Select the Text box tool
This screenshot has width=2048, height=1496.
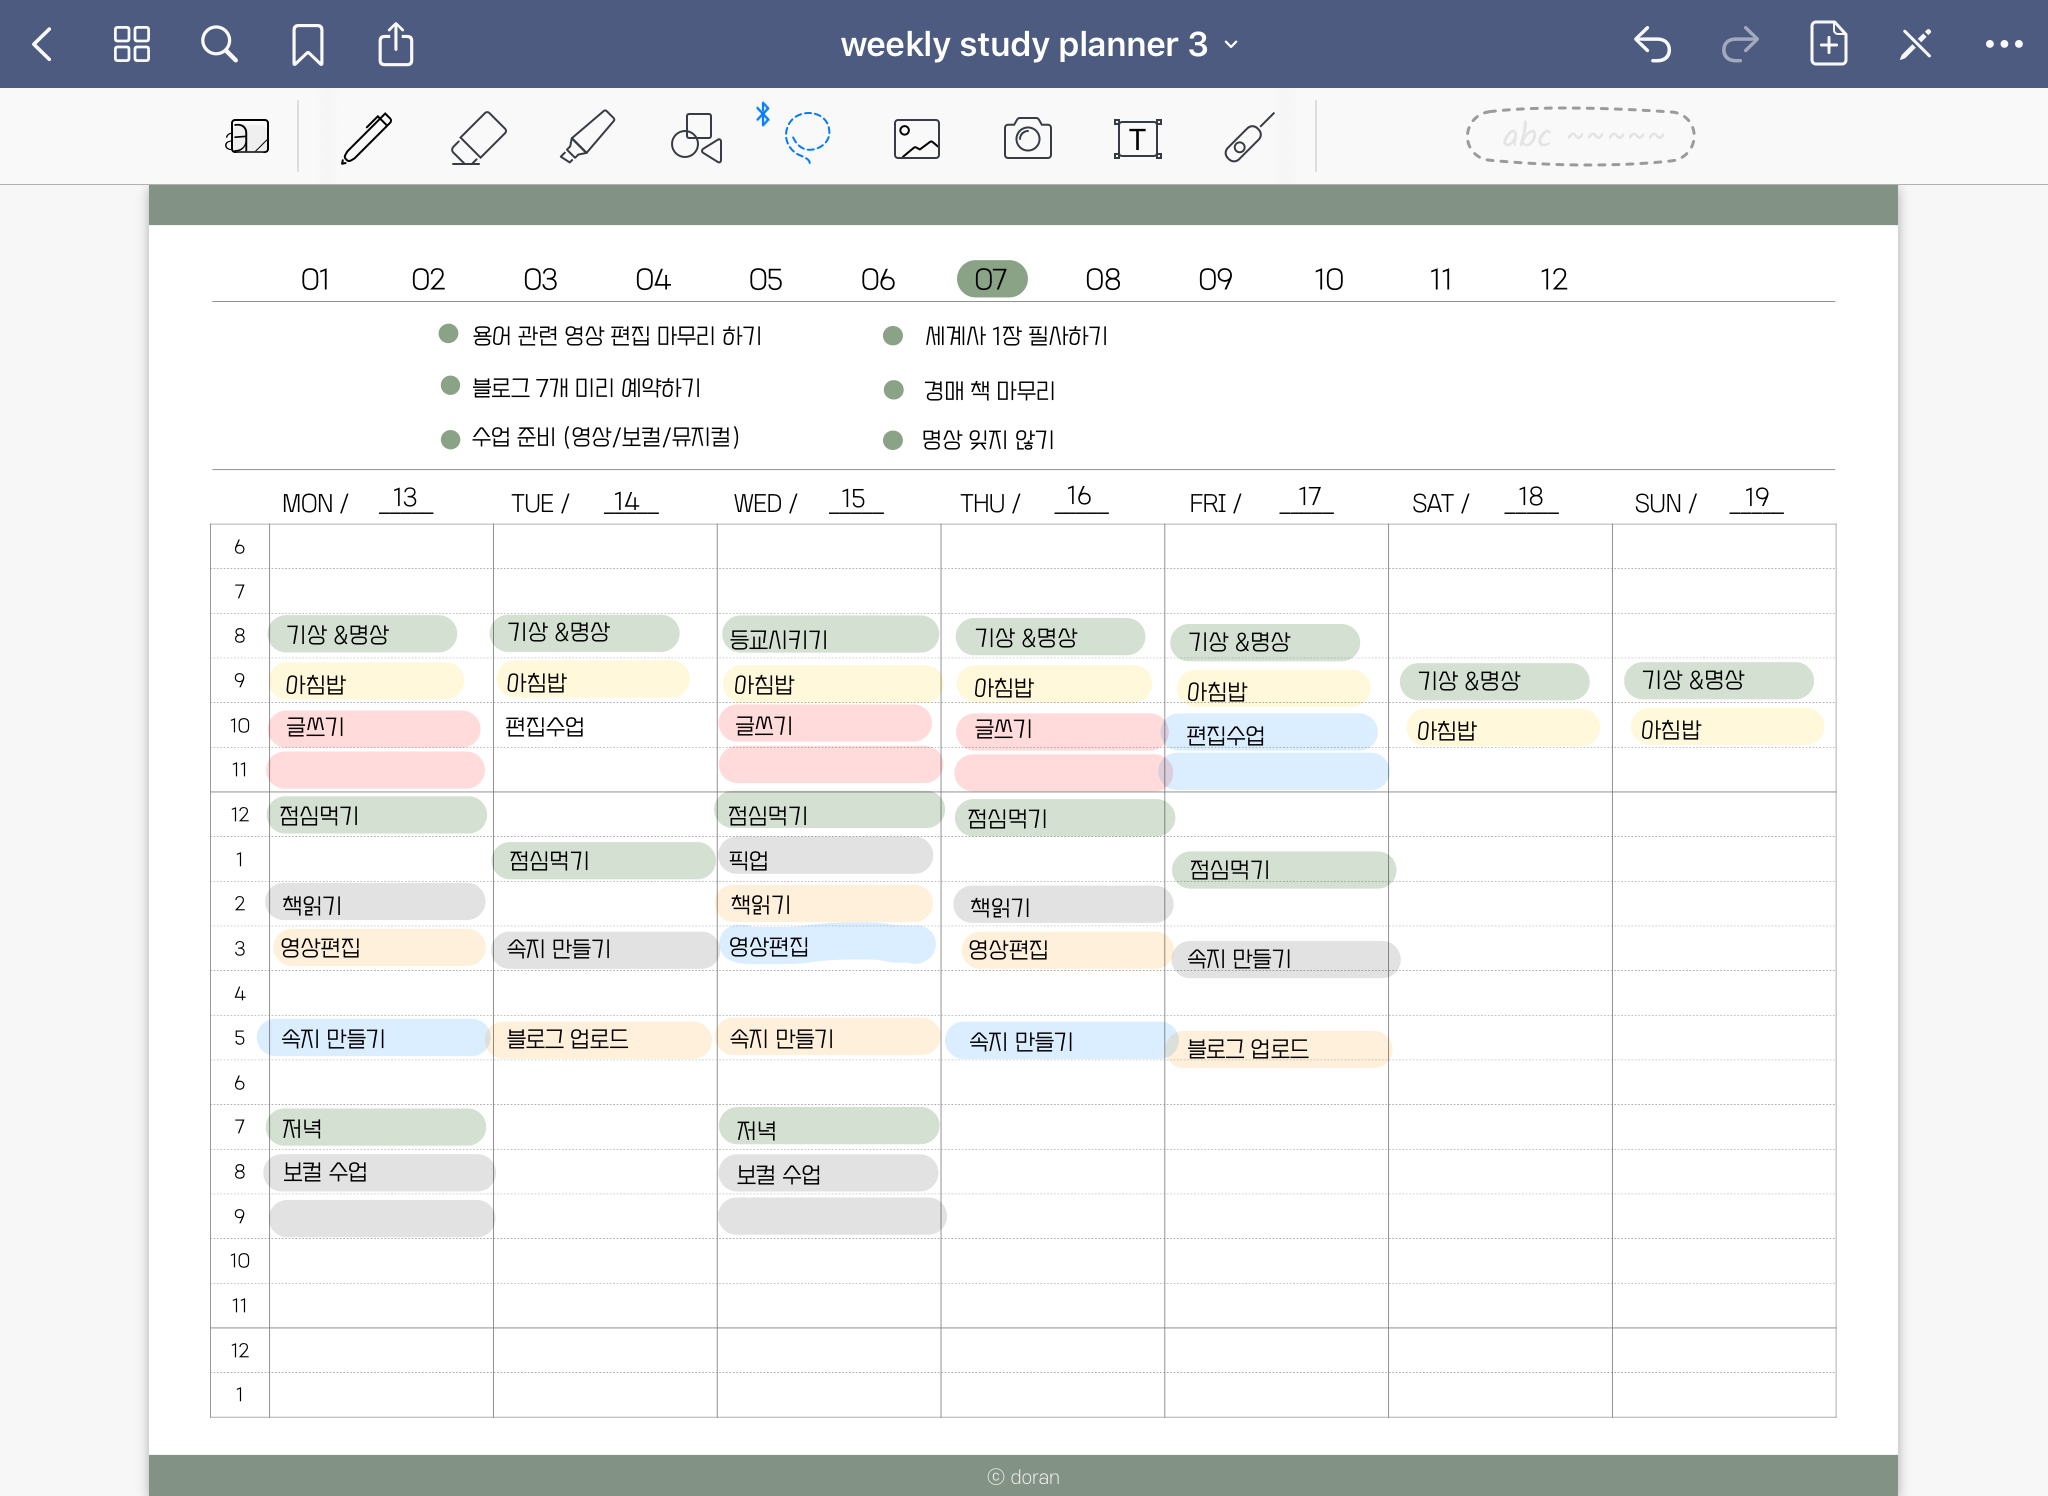[1137, 138]
